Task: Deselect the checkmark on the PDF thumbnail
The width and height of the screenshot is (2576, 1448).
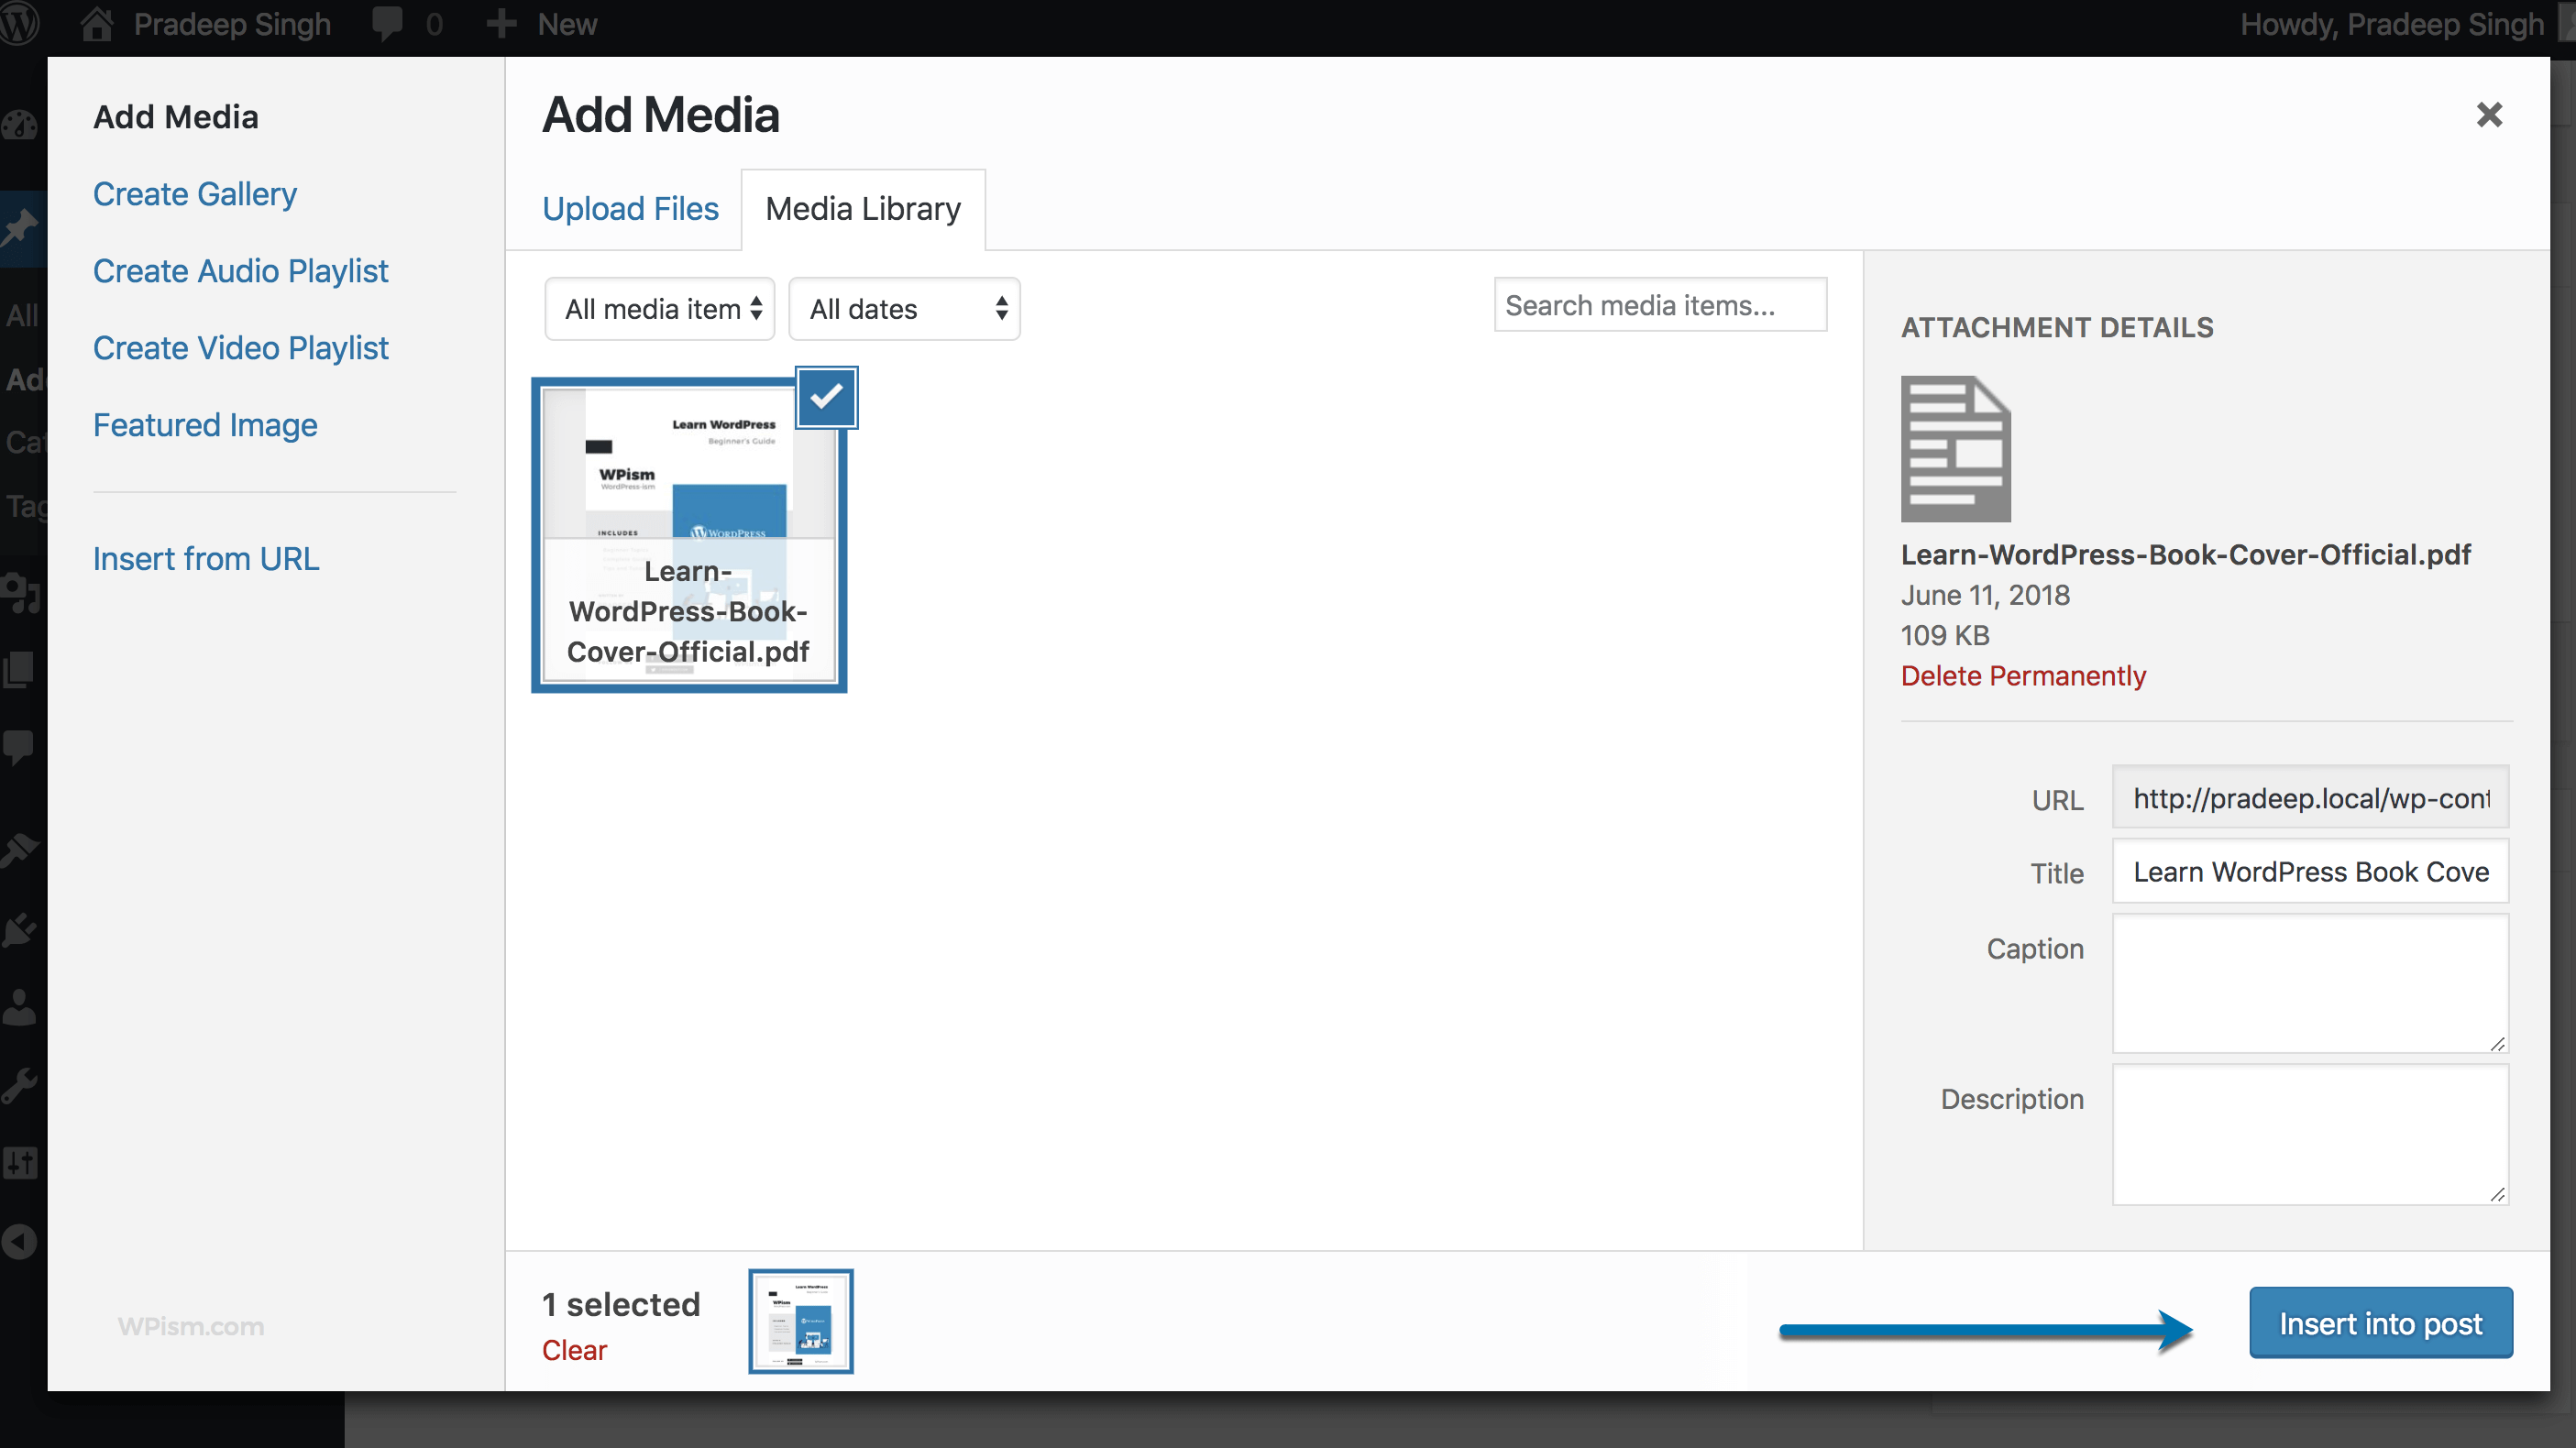Action: [825, 397]
